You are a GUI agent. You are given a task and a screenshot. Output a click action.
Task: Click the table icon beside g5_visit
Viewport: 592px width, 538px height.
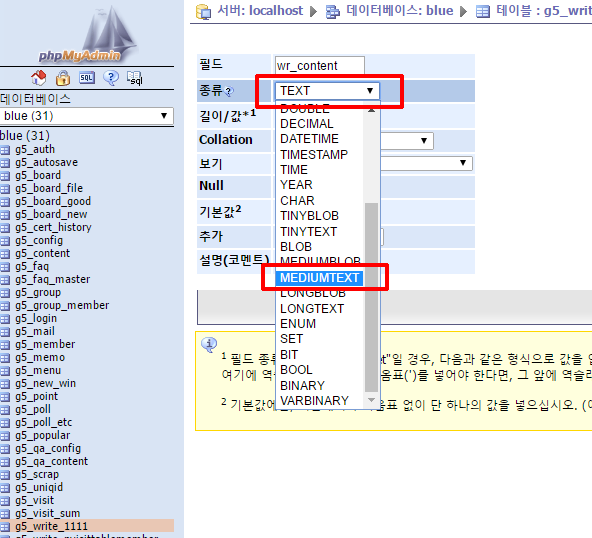click(5, 501)
